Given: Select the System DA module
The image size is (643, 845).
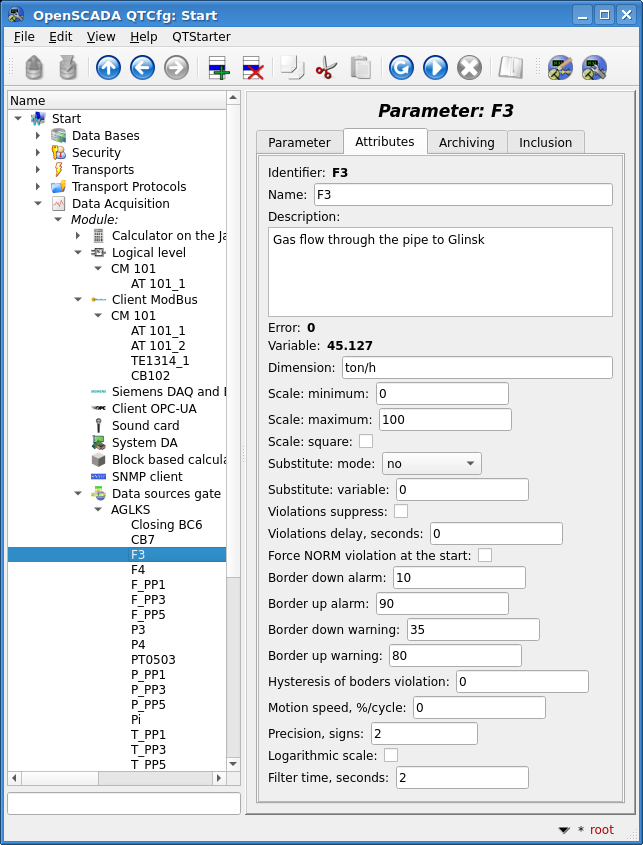Looking at the screenshot, I should [x=144, y=442].
